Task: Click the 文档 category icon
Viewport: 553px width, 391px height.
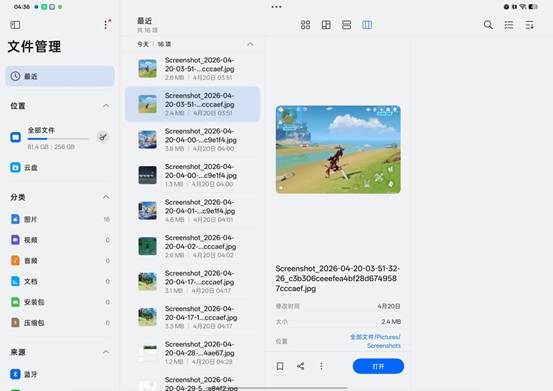Action: click(15, 281)
